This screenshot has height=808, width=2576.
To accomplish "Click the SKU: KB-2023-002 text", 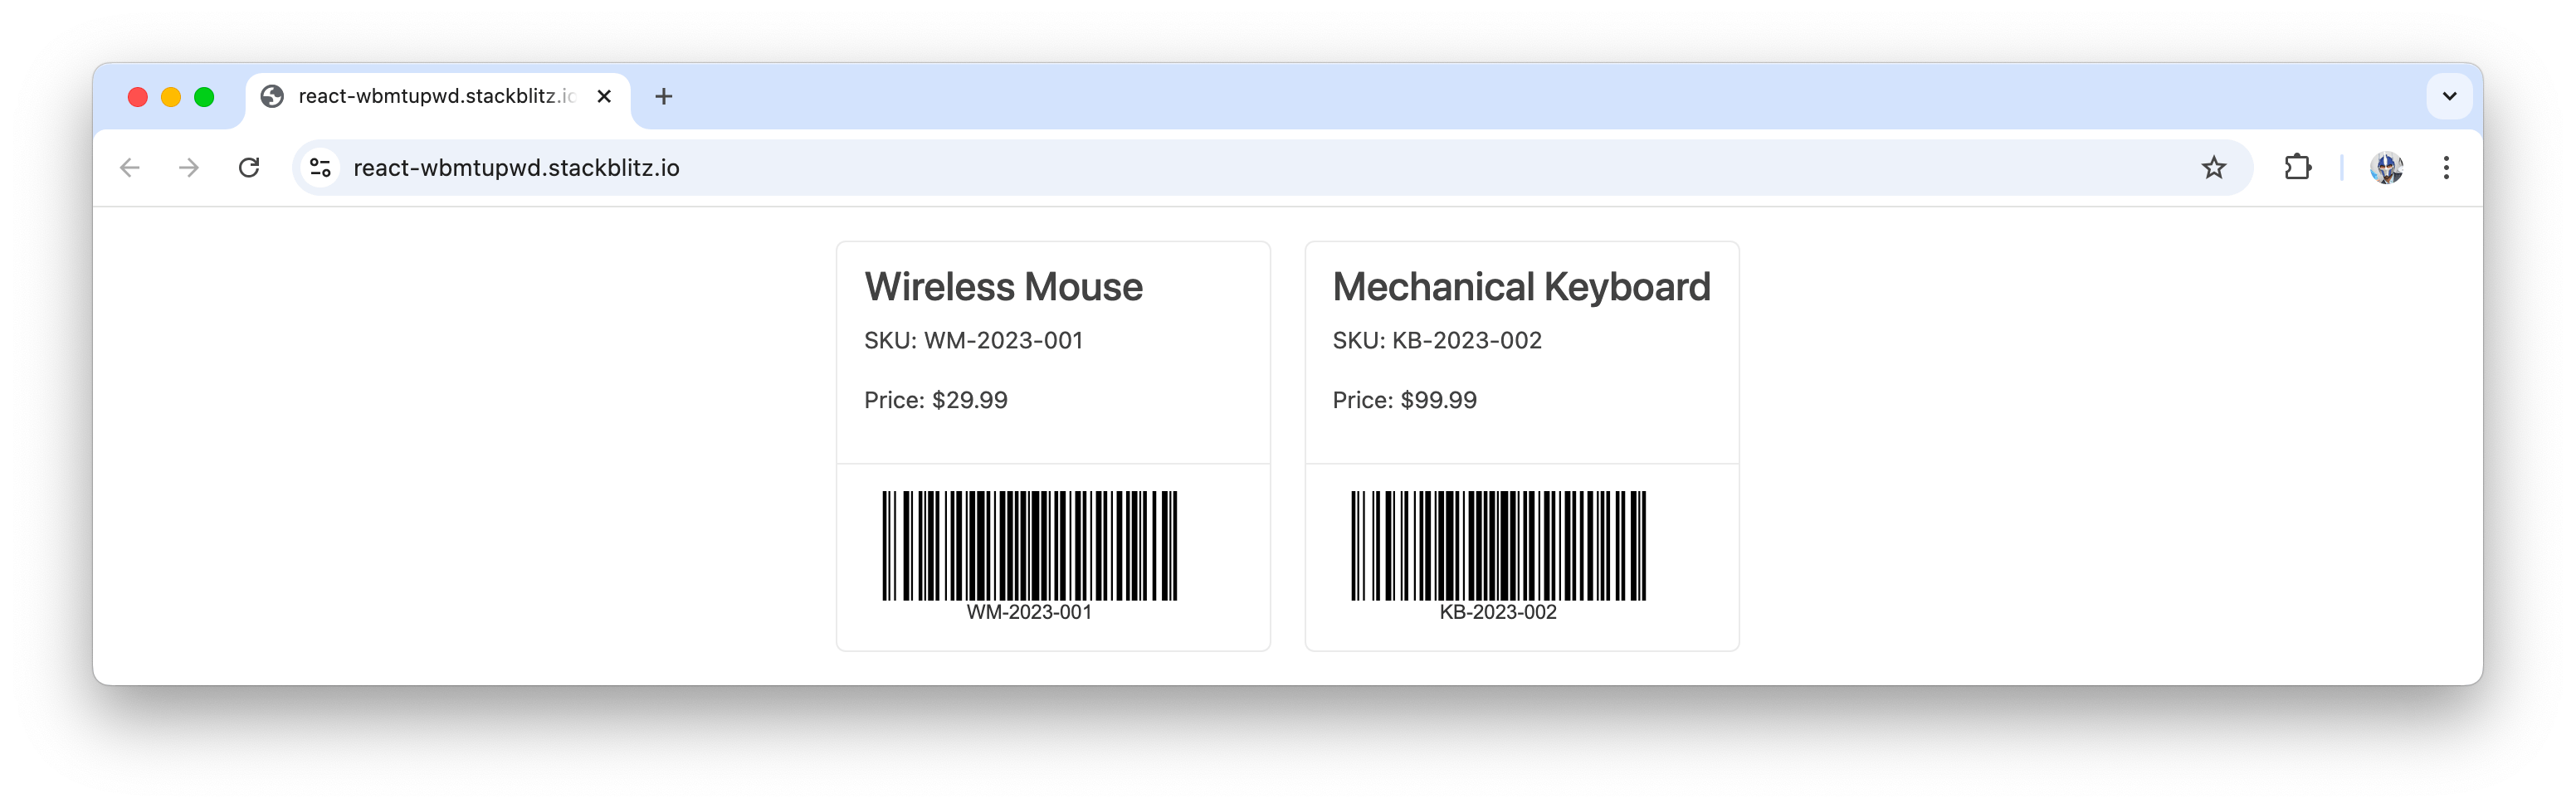I will point(1437,341).
